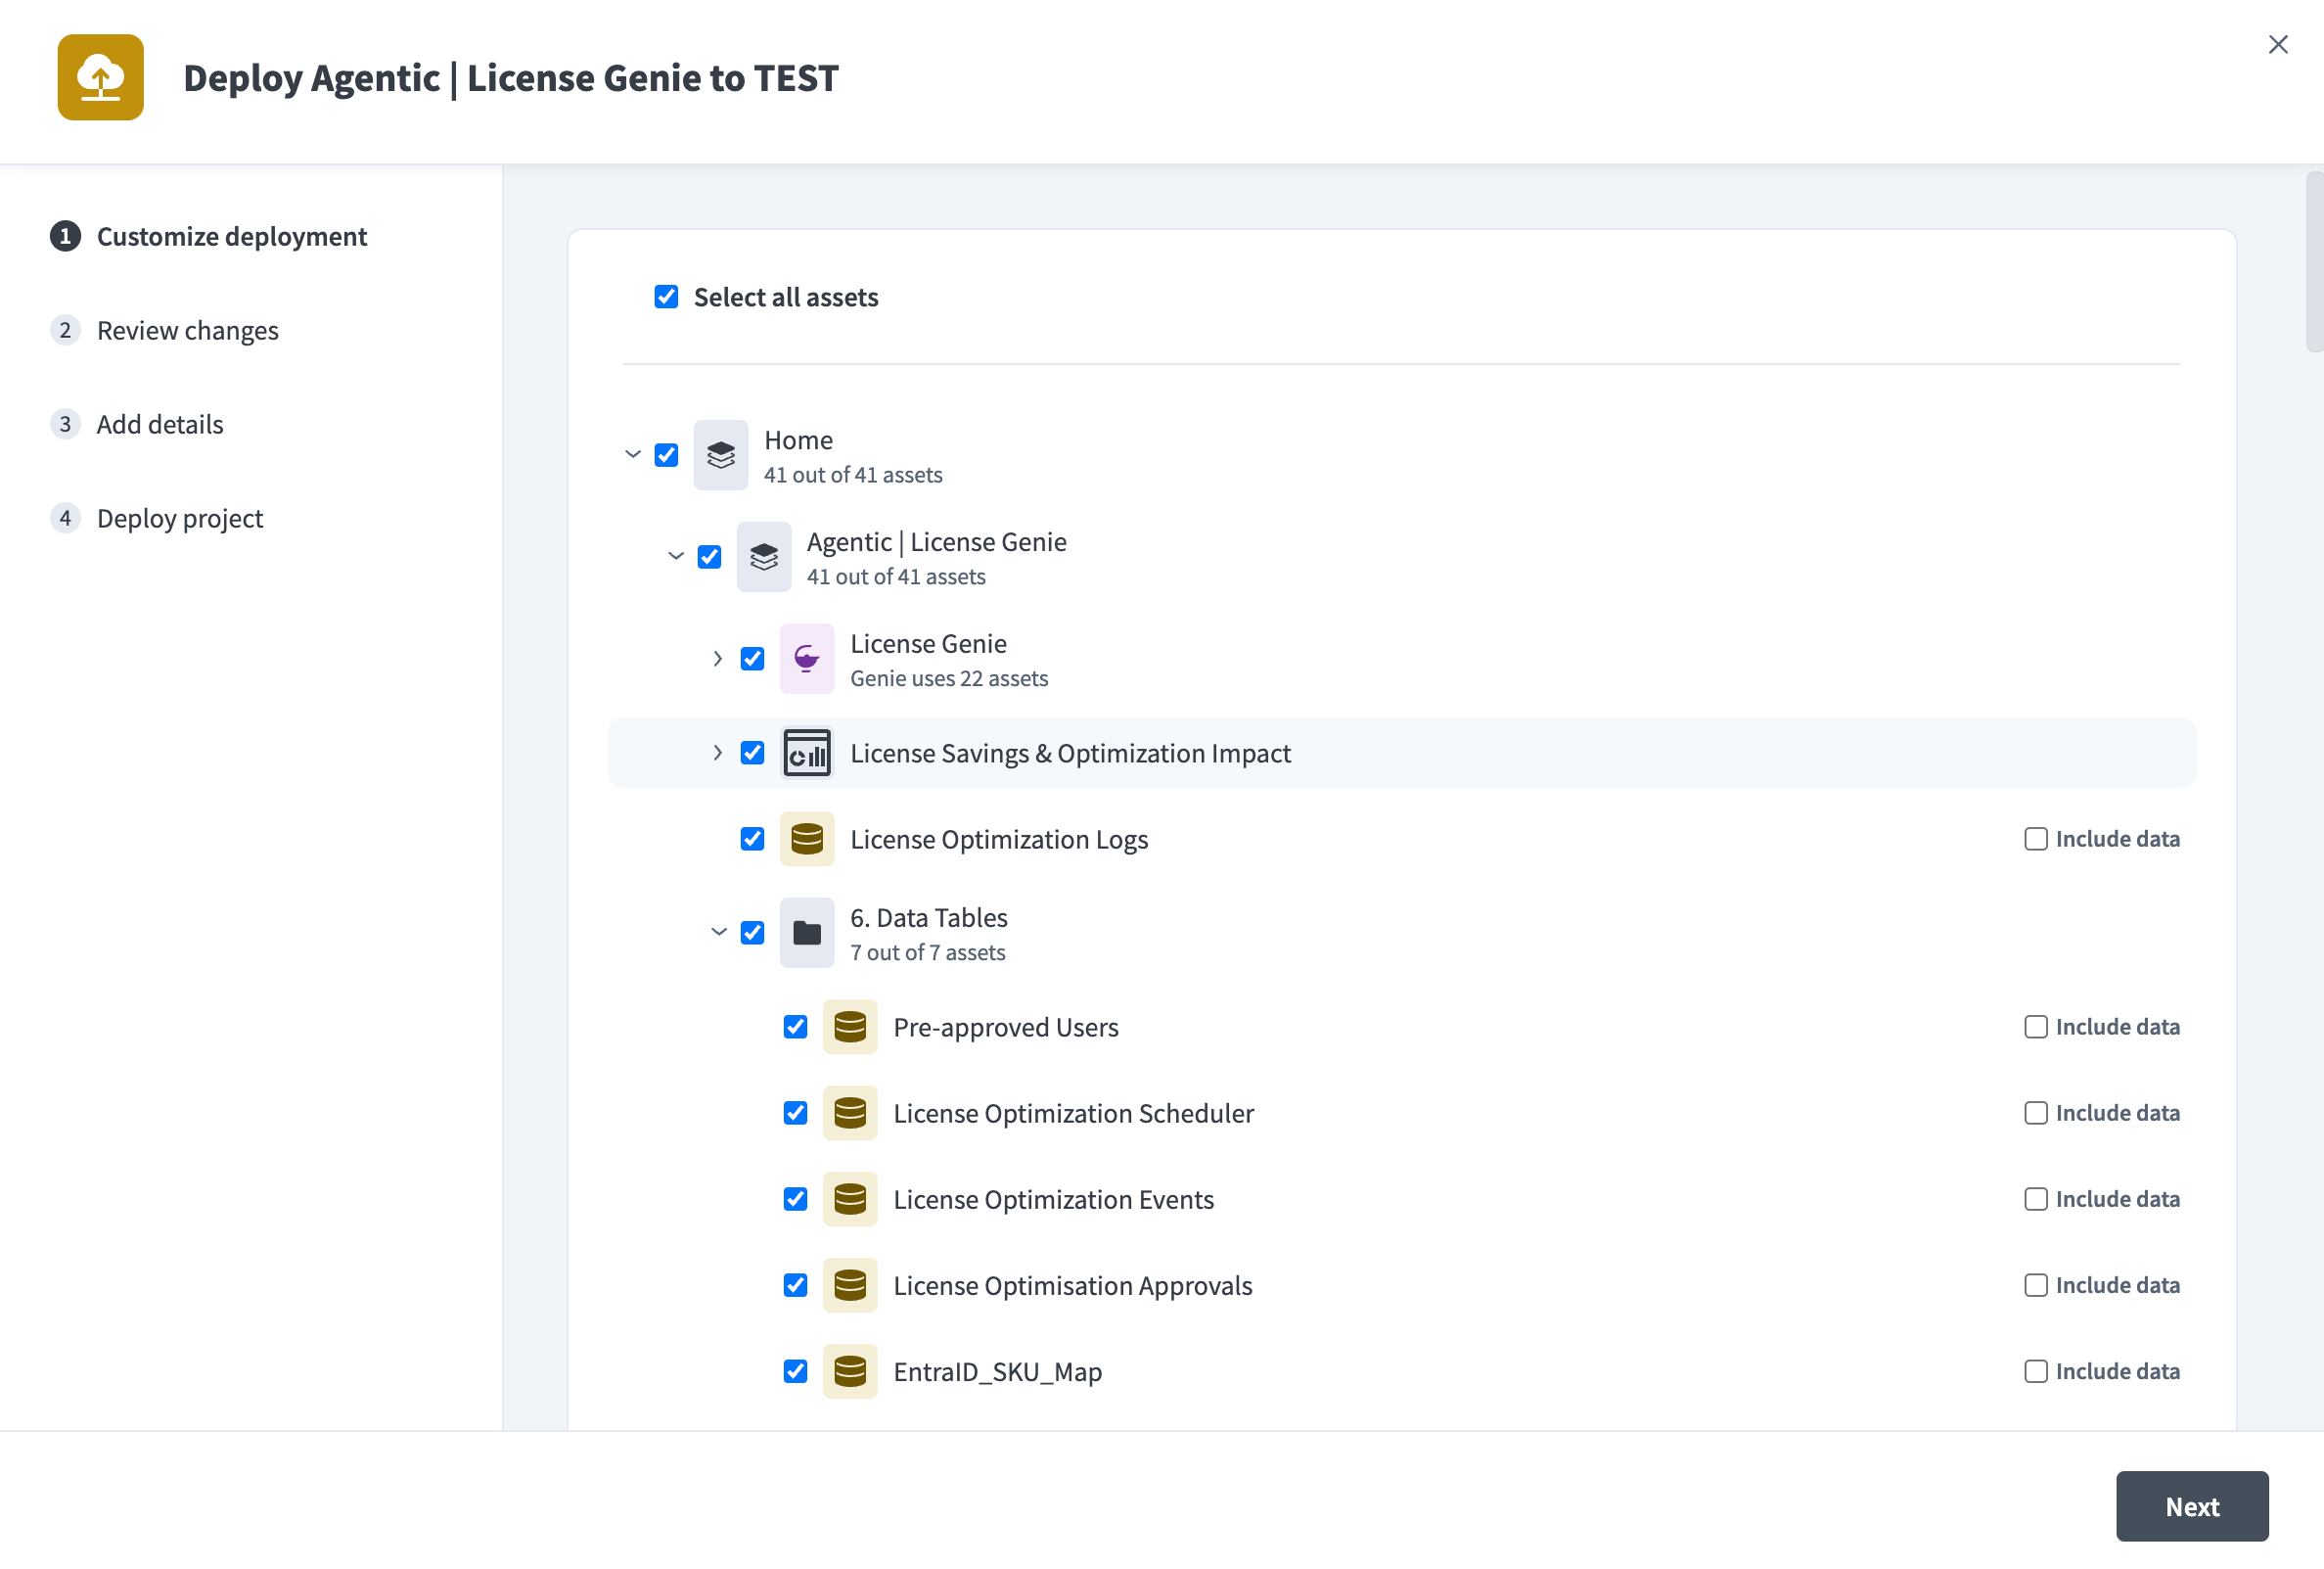Click the License Optimisation Approvals database icon
This screenshot has width=2324, height=1569.
[849, 1285]
